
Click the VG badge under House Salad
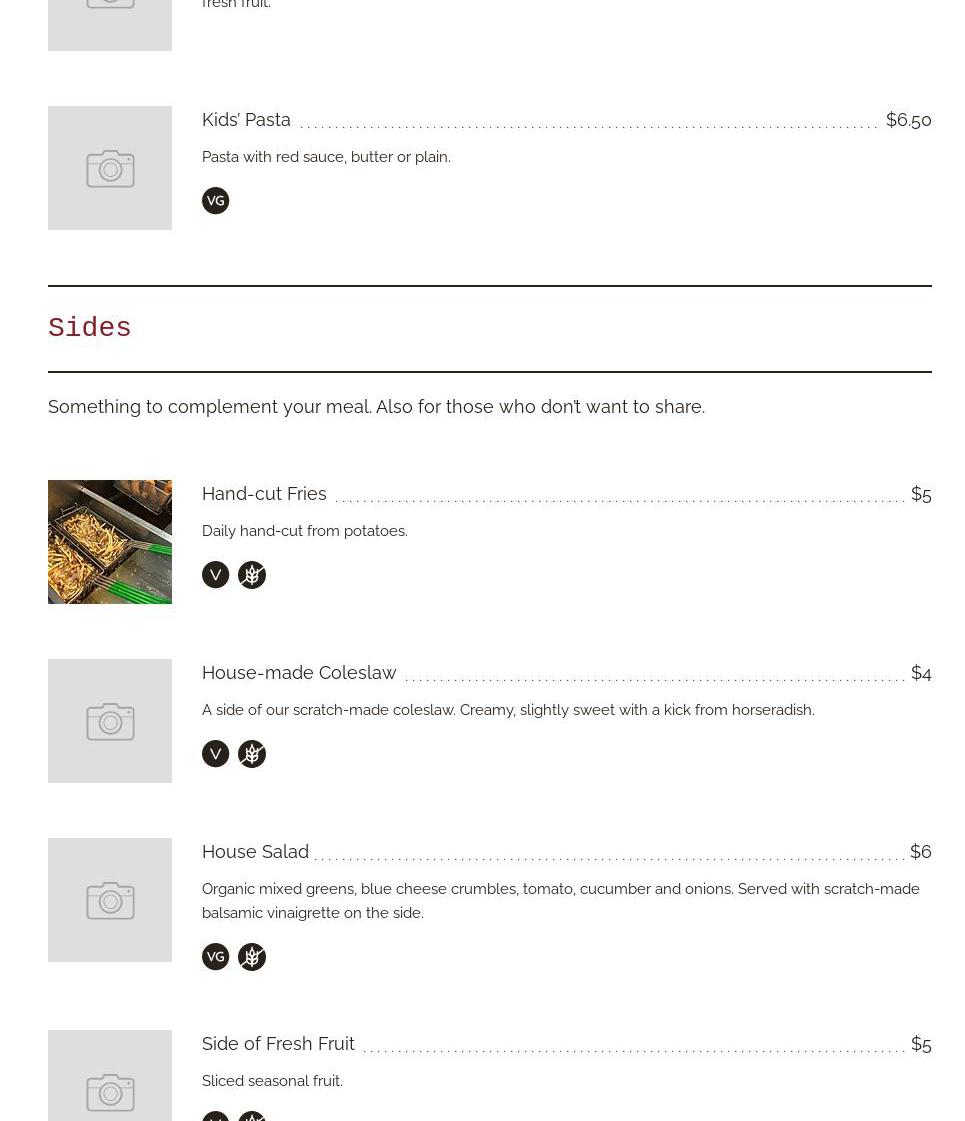[x=215, y=957]
